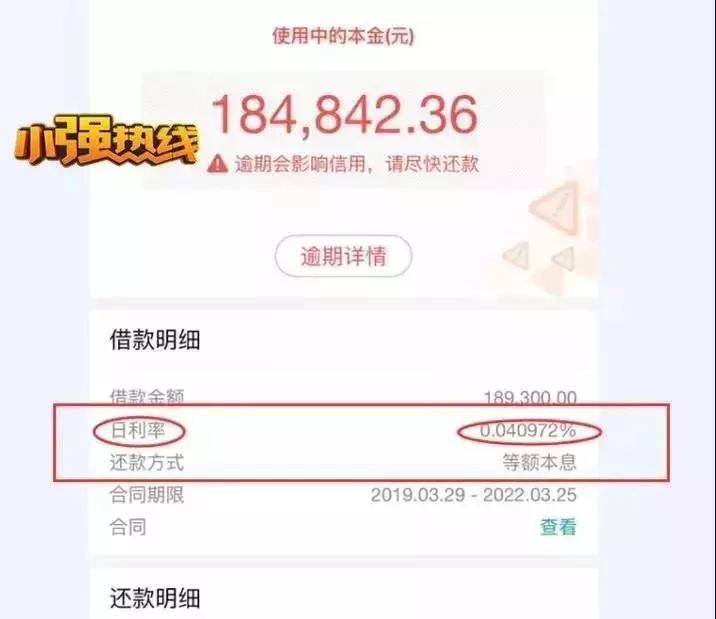Click the 查看 contract link
Image resolution: width=716 pixels, height=619 pixels.
pyautogui.click(x=558, y=527)
